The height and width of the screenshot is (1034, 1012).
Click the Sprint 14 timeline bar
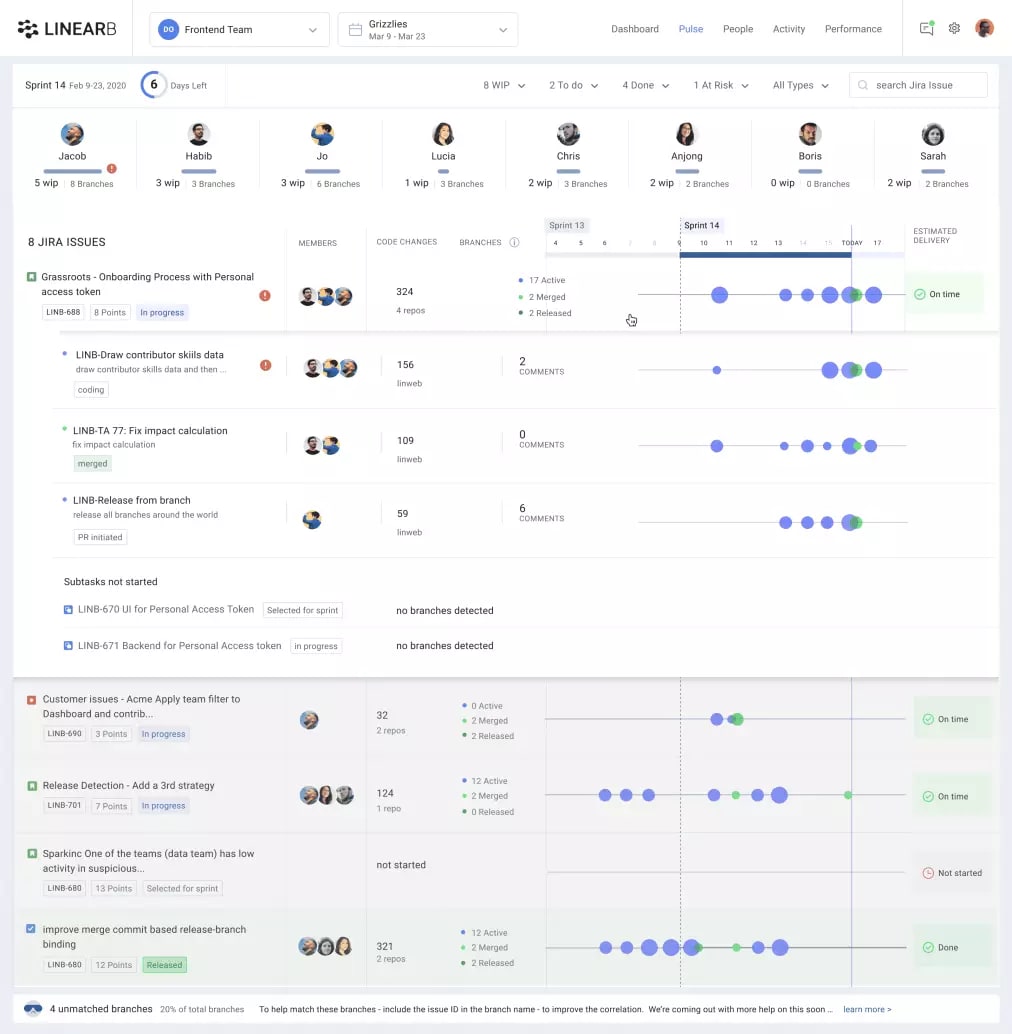(x=765, y=255)
